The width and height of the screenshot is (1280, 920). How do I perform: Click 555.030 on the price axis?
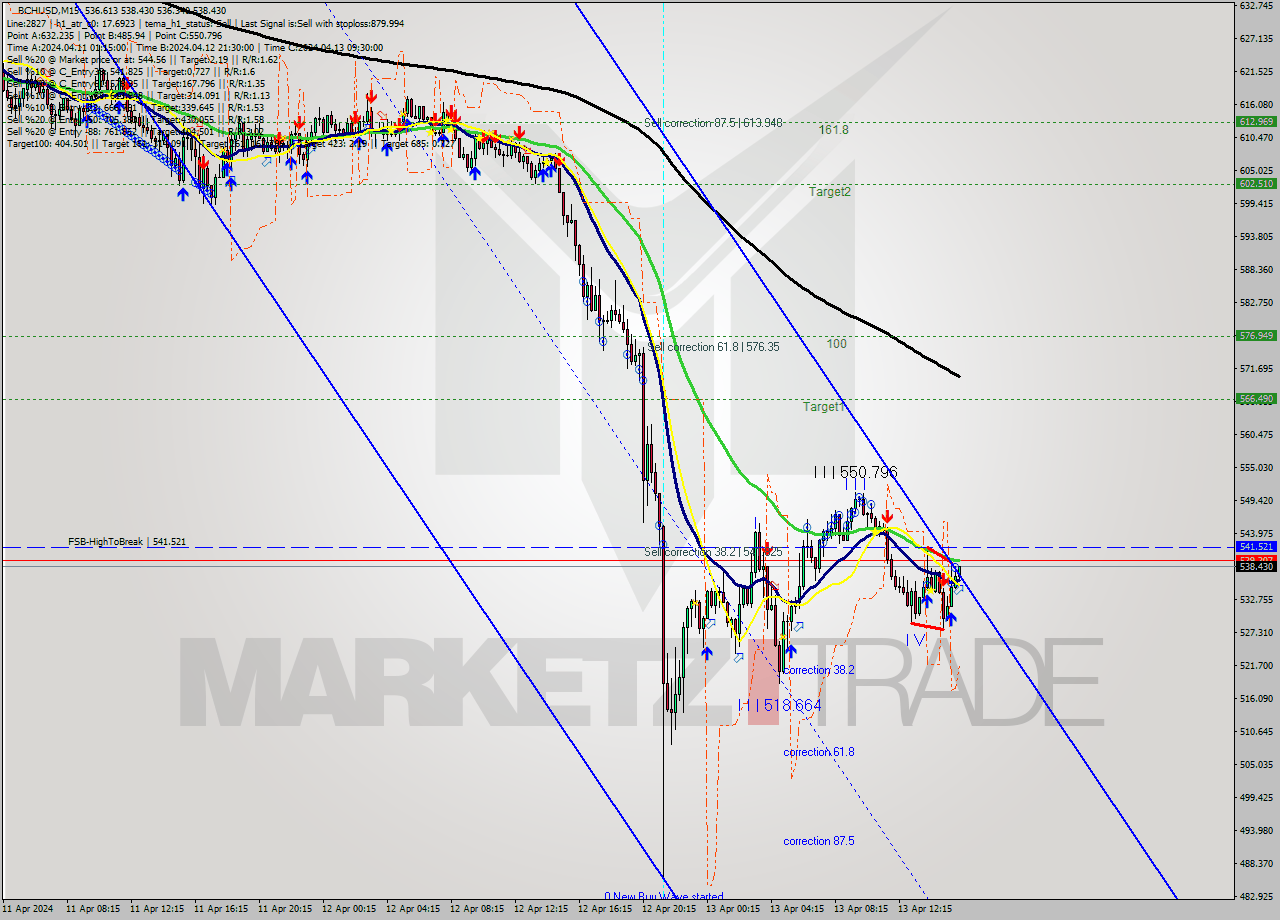tap(1256, 468)
